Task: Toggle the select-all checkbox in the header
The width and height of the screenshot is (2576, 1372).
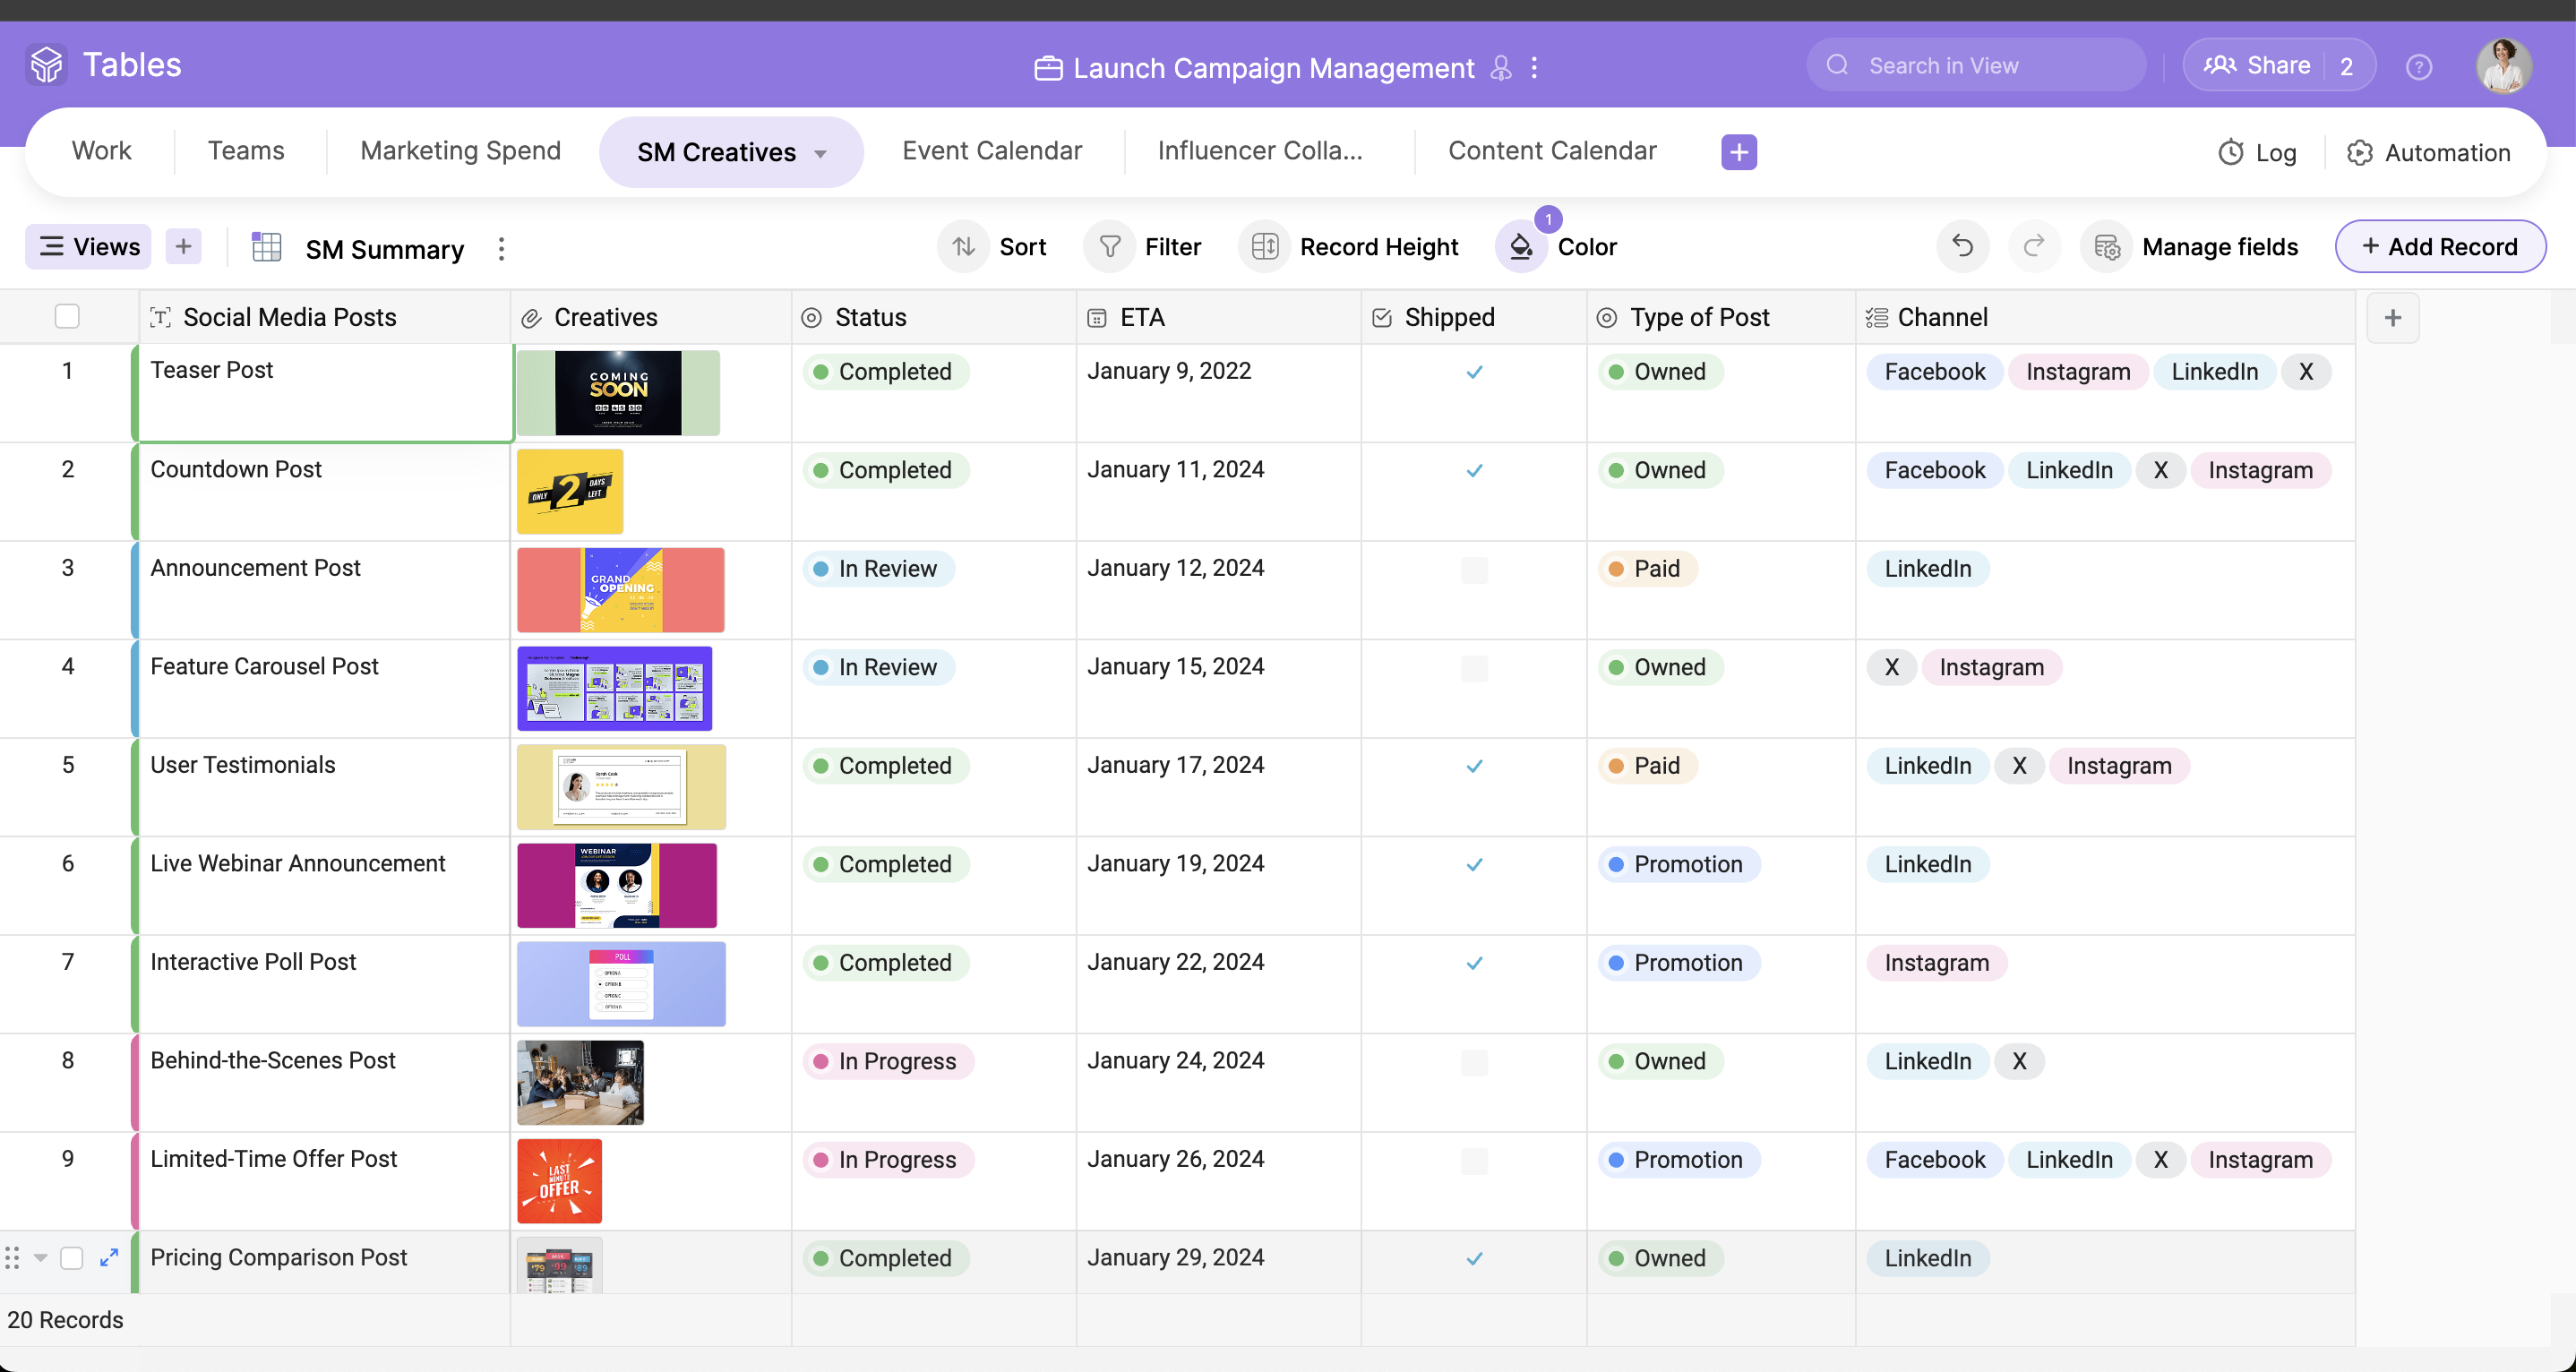Action: (66, 316)
